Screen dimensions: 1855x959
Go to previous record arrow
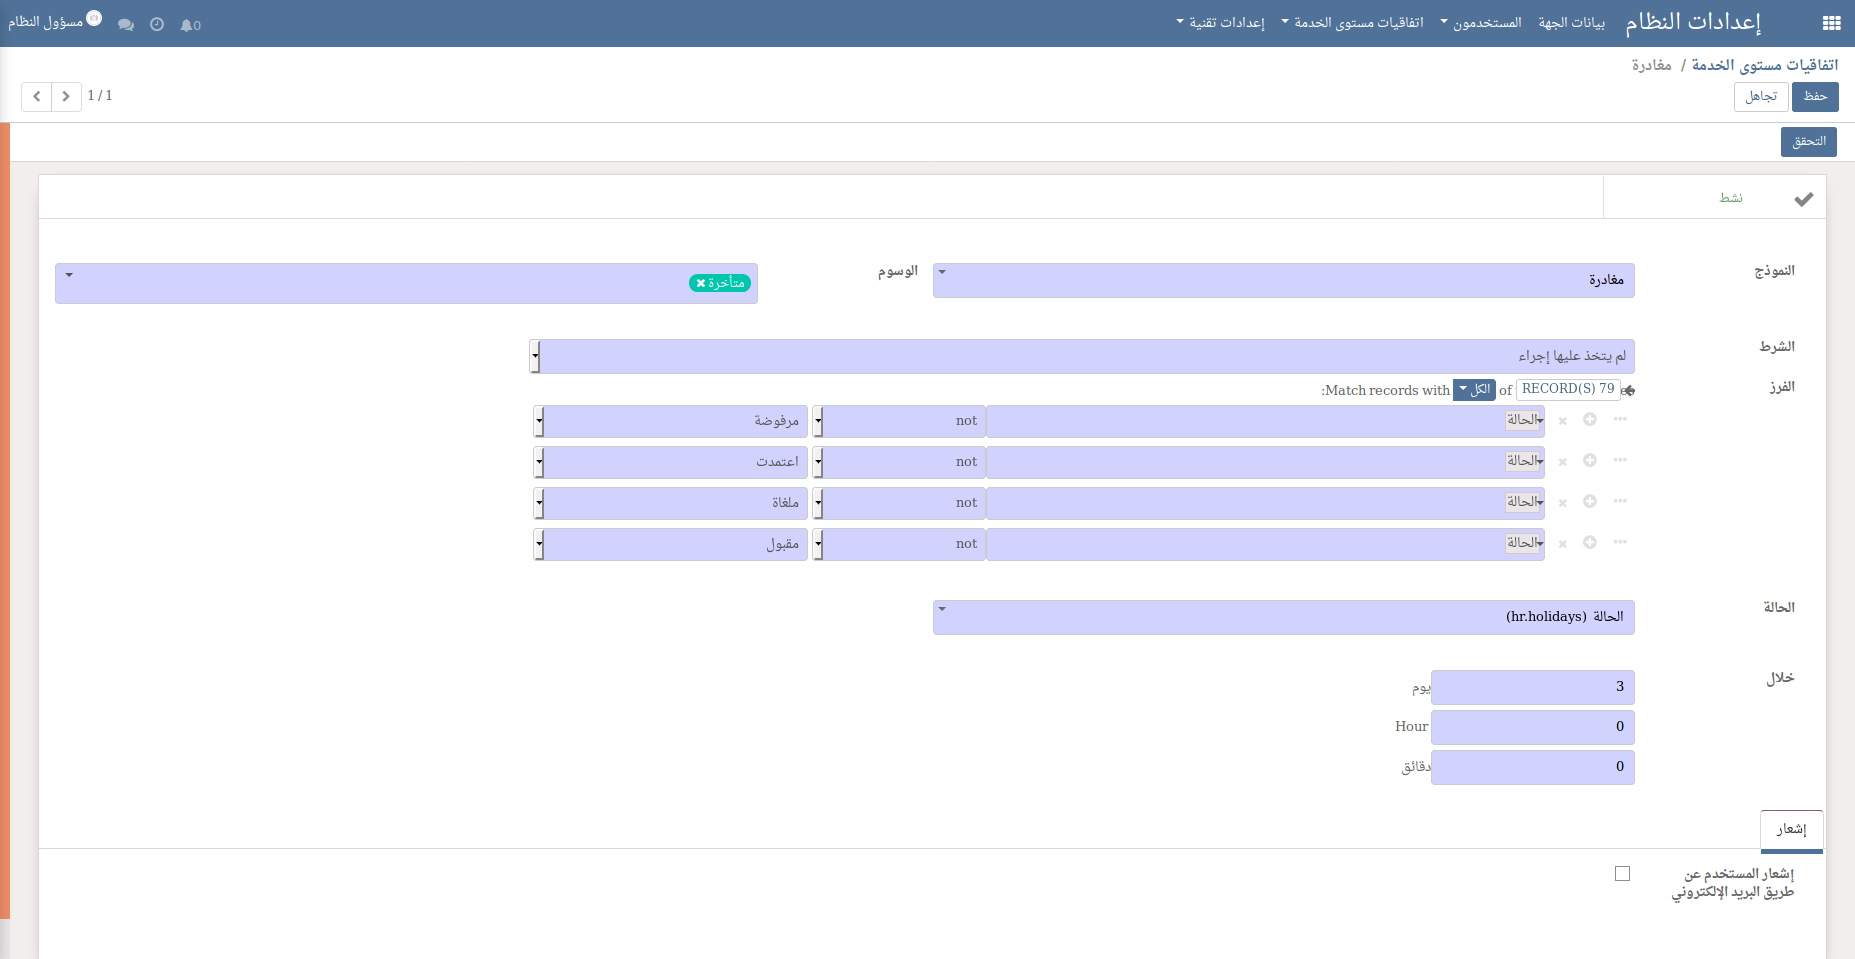[x=37, y=96]
